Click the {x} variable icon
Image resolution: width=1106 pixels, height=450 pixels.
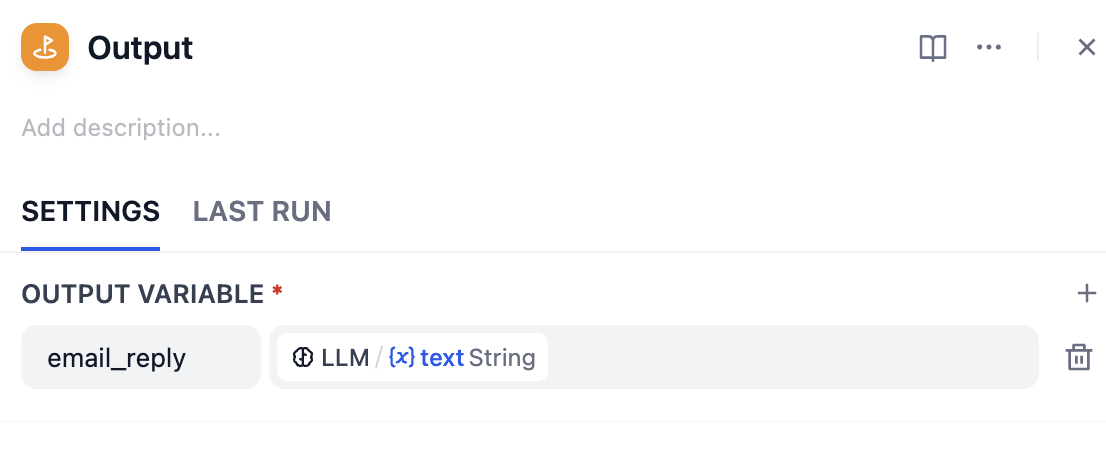[x=401, y=357]
